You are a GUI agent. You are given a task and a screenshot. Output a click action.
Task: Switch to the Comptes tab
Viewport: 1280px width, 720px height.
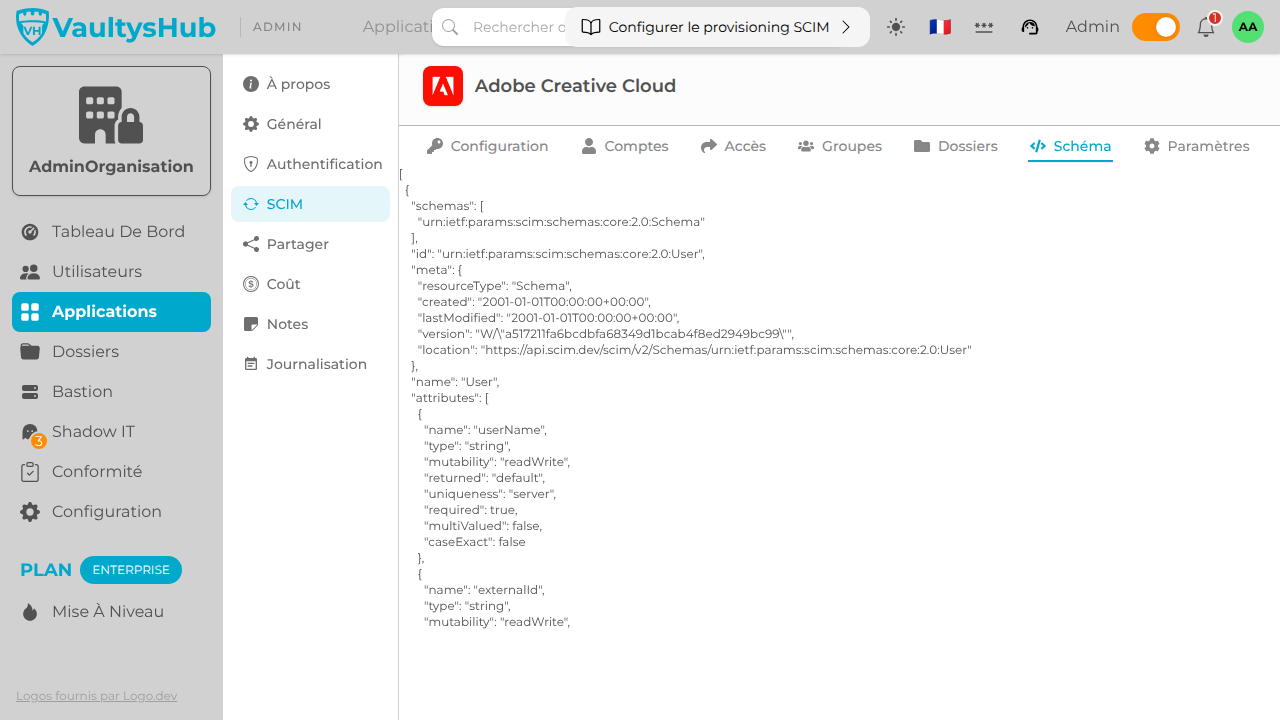coord(624,146)
